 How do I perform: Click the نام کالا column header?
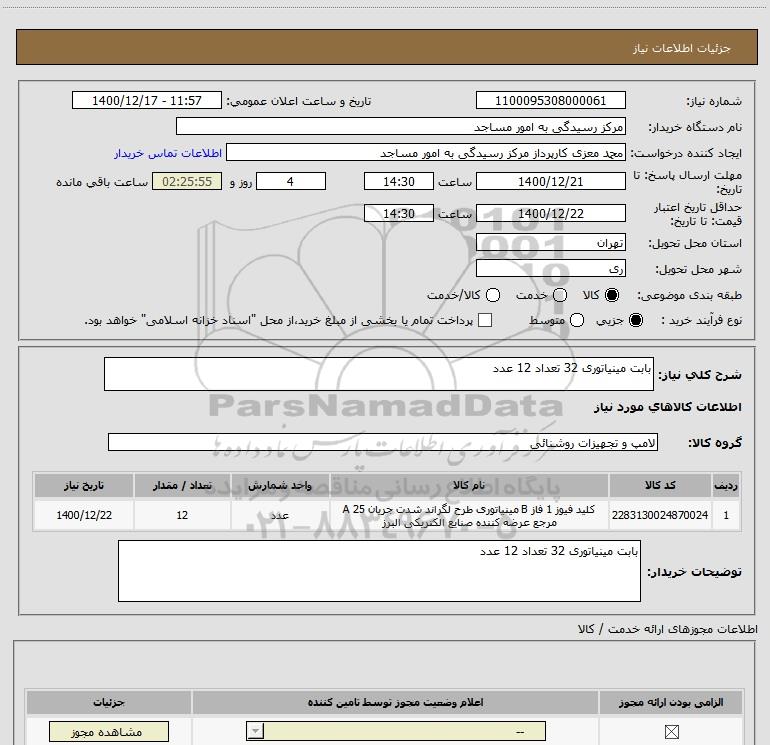468,485
